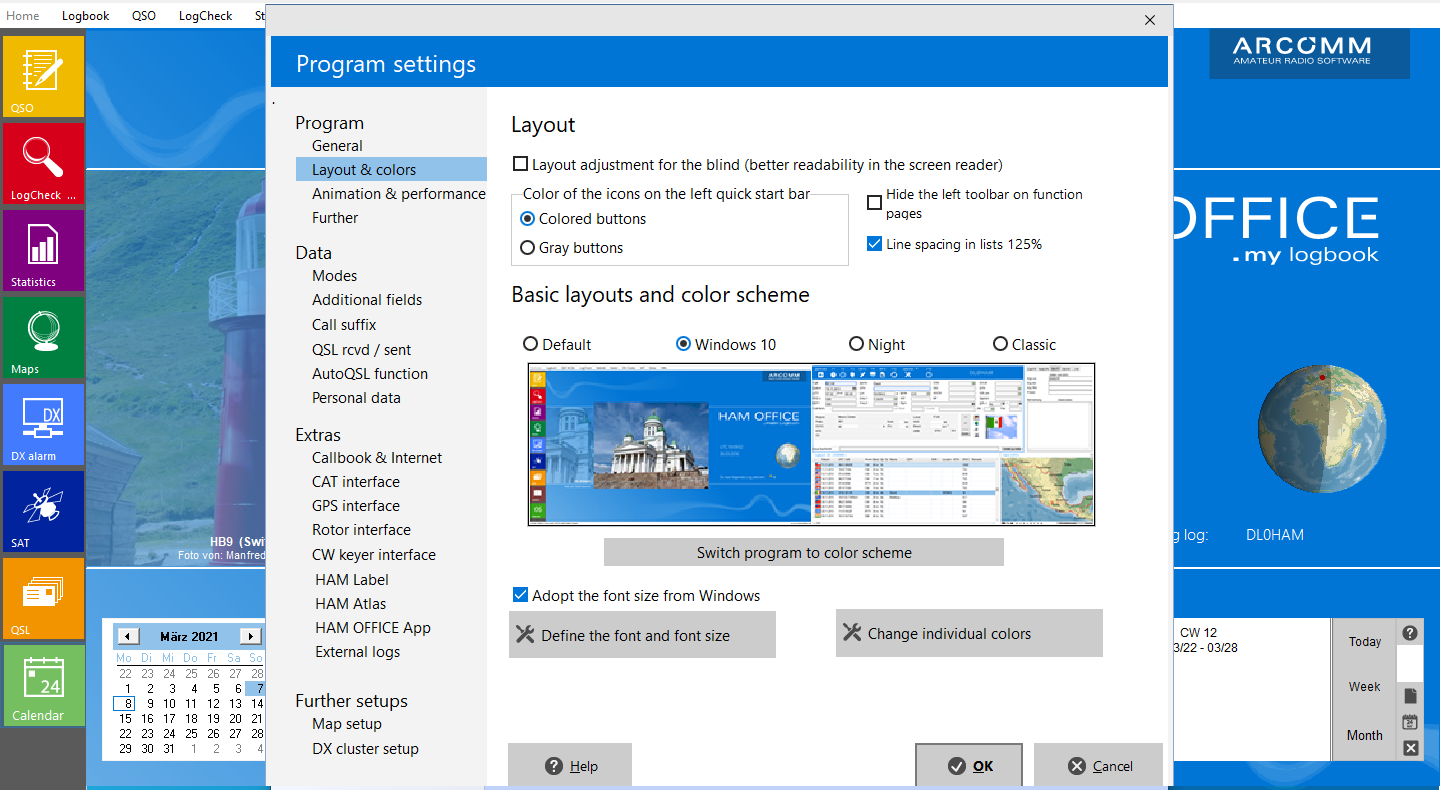
Task: Click Change individual colors button
Action: [x=969, y=633]
